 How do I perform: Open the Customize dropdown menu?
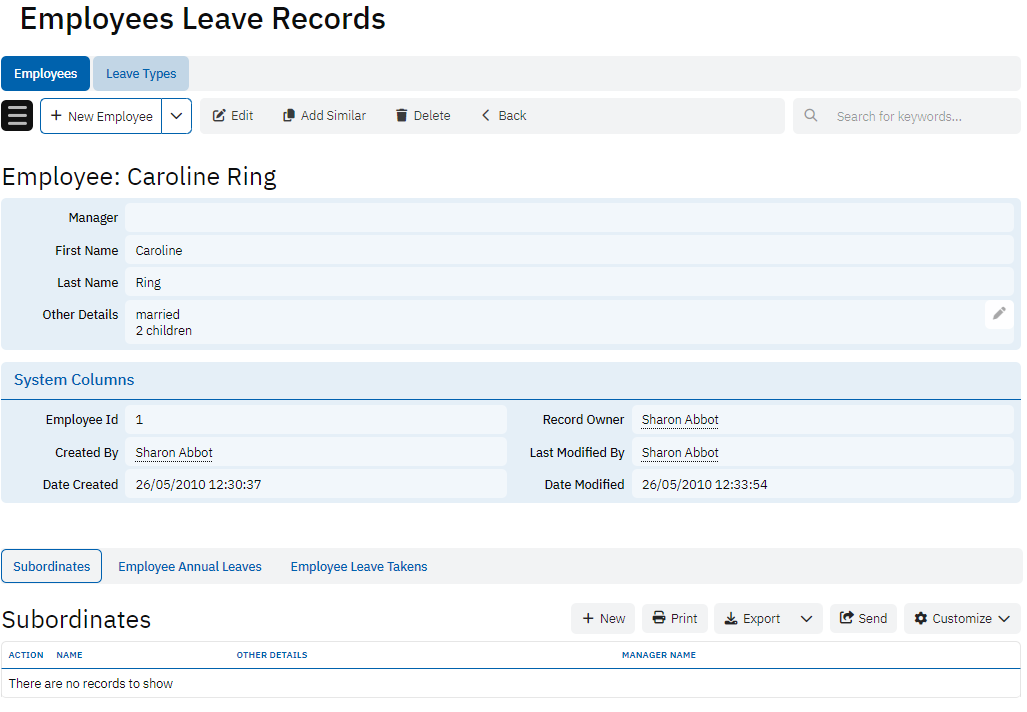[x=962, y=619]
